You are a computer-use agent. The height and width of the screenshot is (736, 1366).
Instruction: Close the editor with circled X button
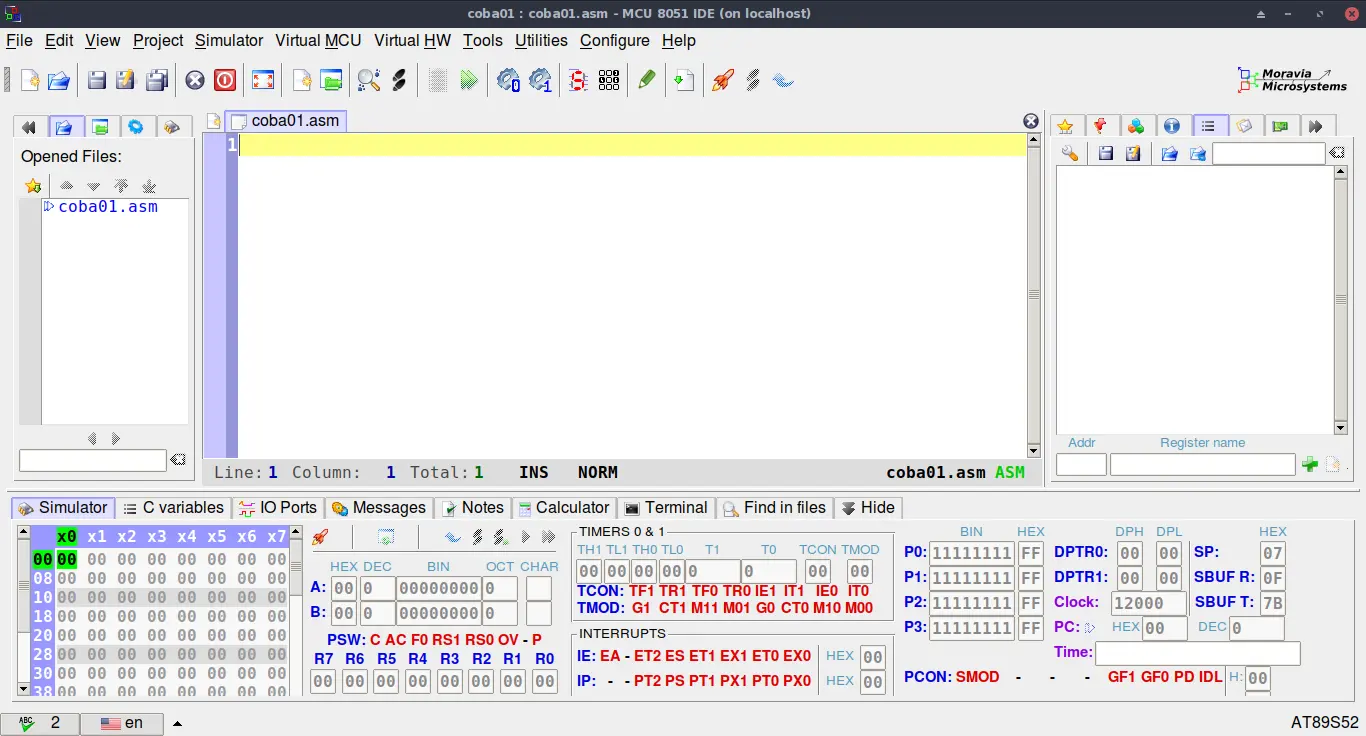[1031, 121]
